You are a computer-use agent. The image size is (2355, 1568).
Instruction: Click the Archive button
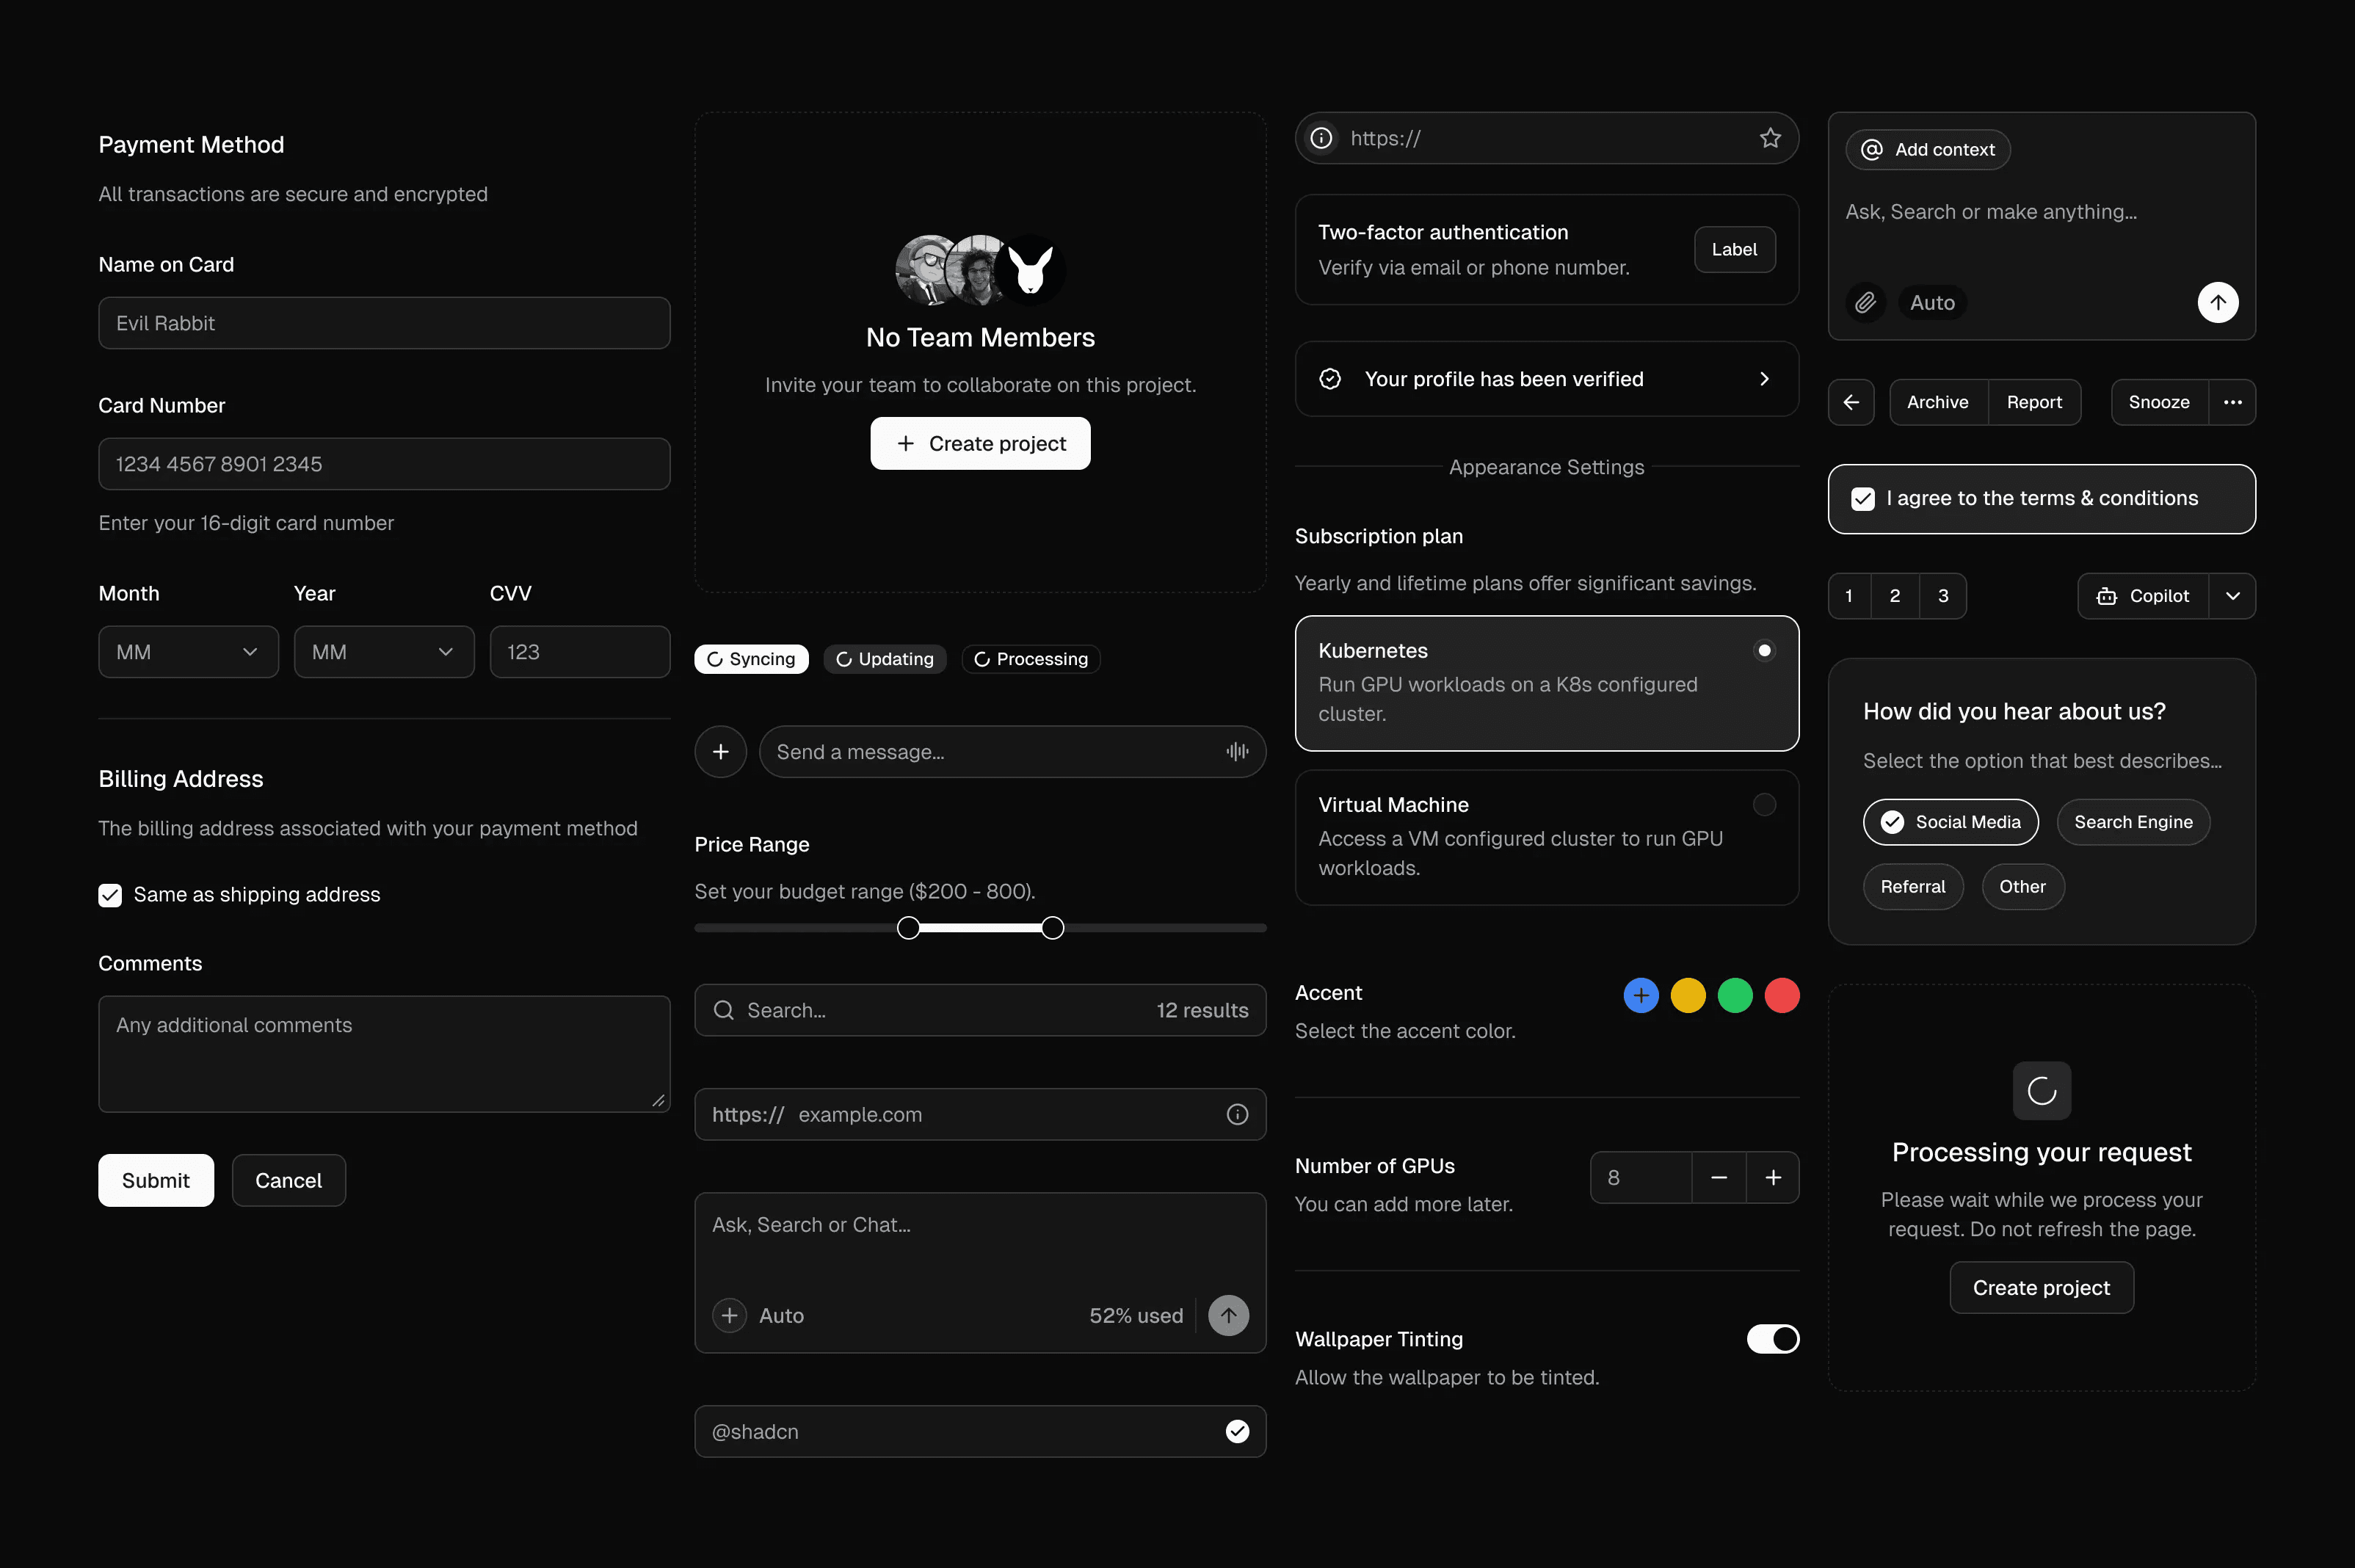click(1937, 402)
